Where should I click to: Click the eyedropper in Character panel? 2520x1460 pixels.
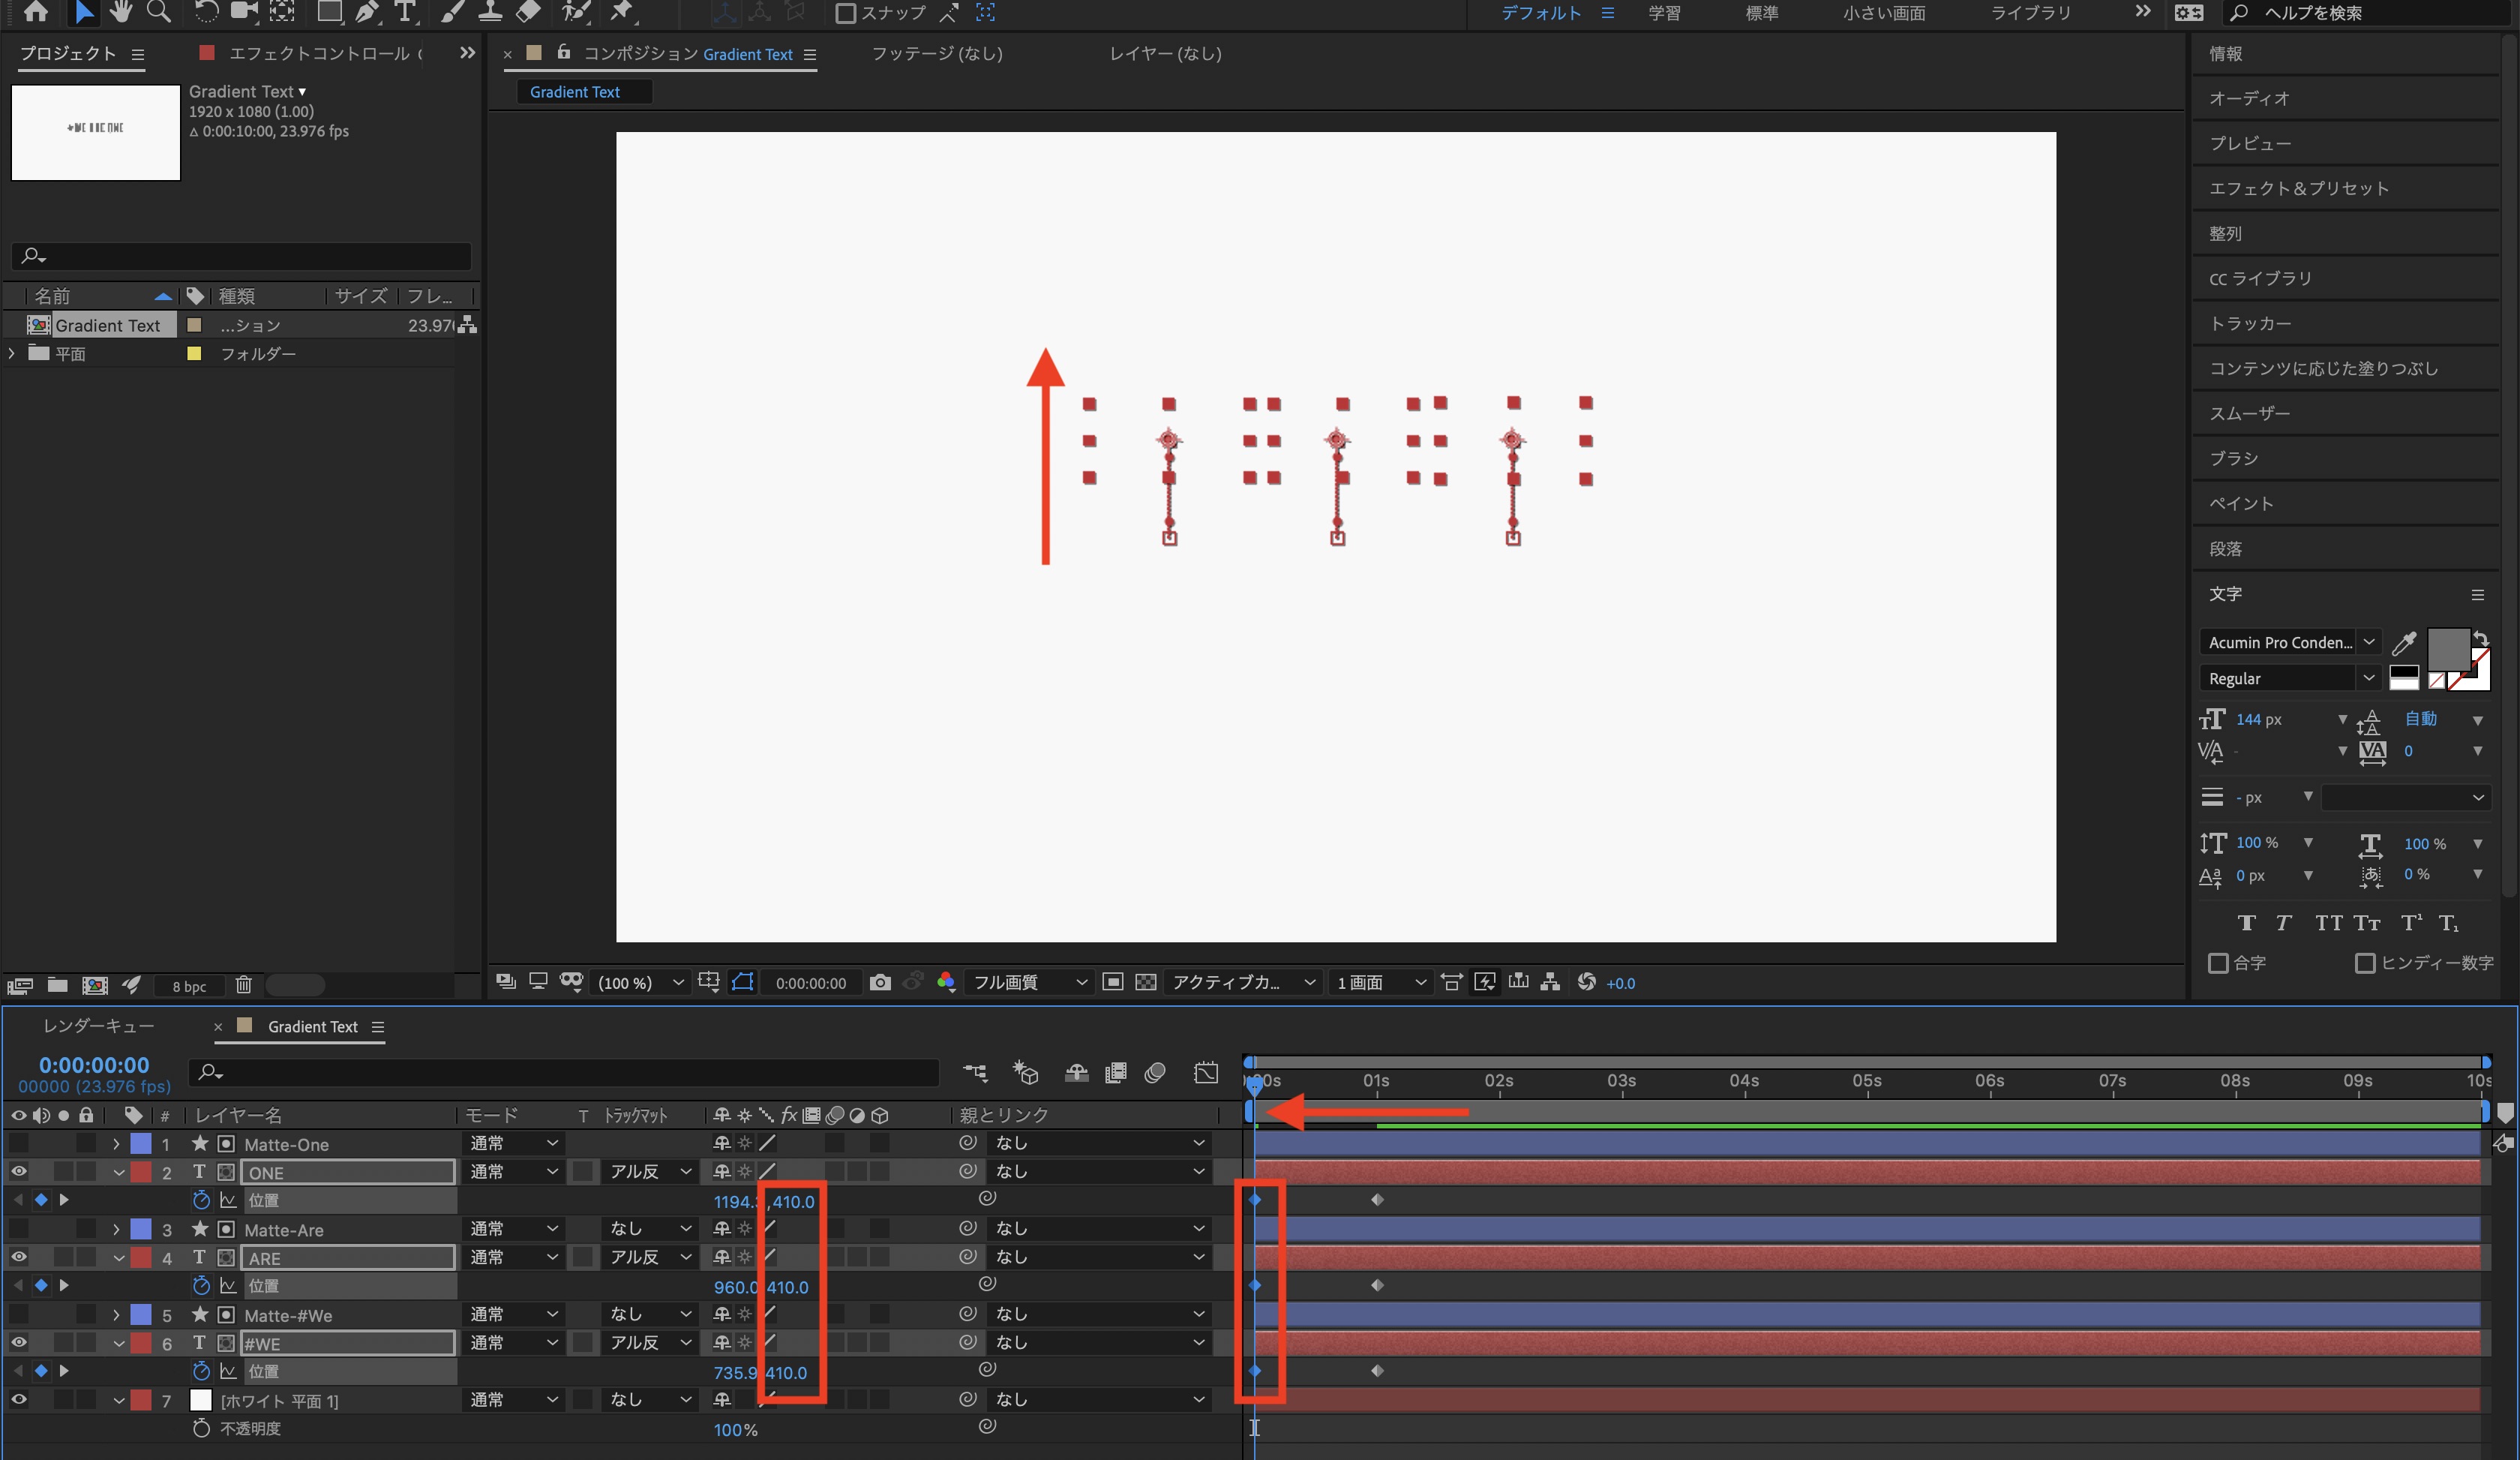tap(2404, 643)
